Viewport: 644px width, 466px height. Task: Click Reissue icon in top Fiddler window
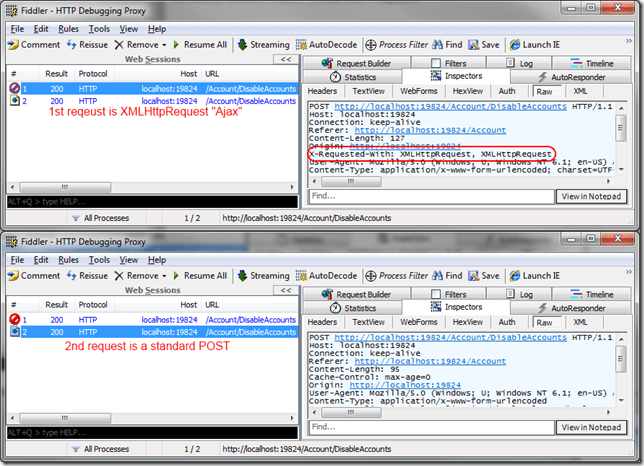(71, 45)
